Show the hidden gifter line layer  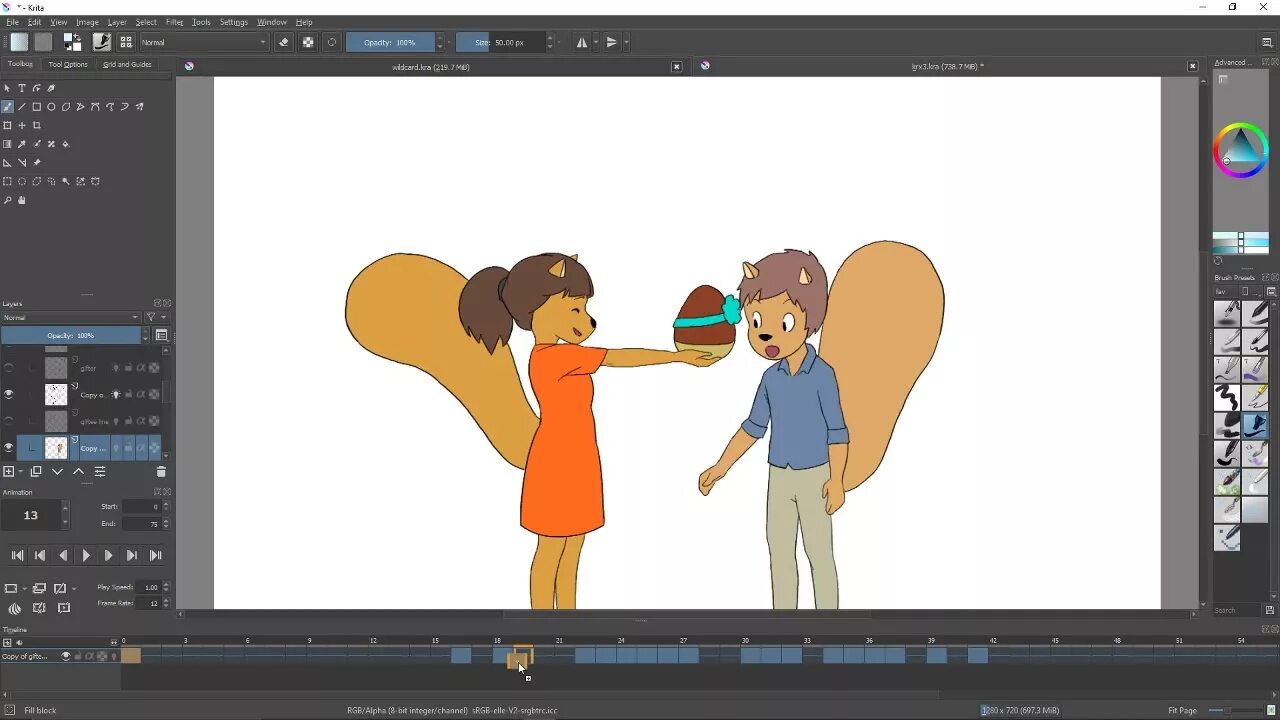9,421
